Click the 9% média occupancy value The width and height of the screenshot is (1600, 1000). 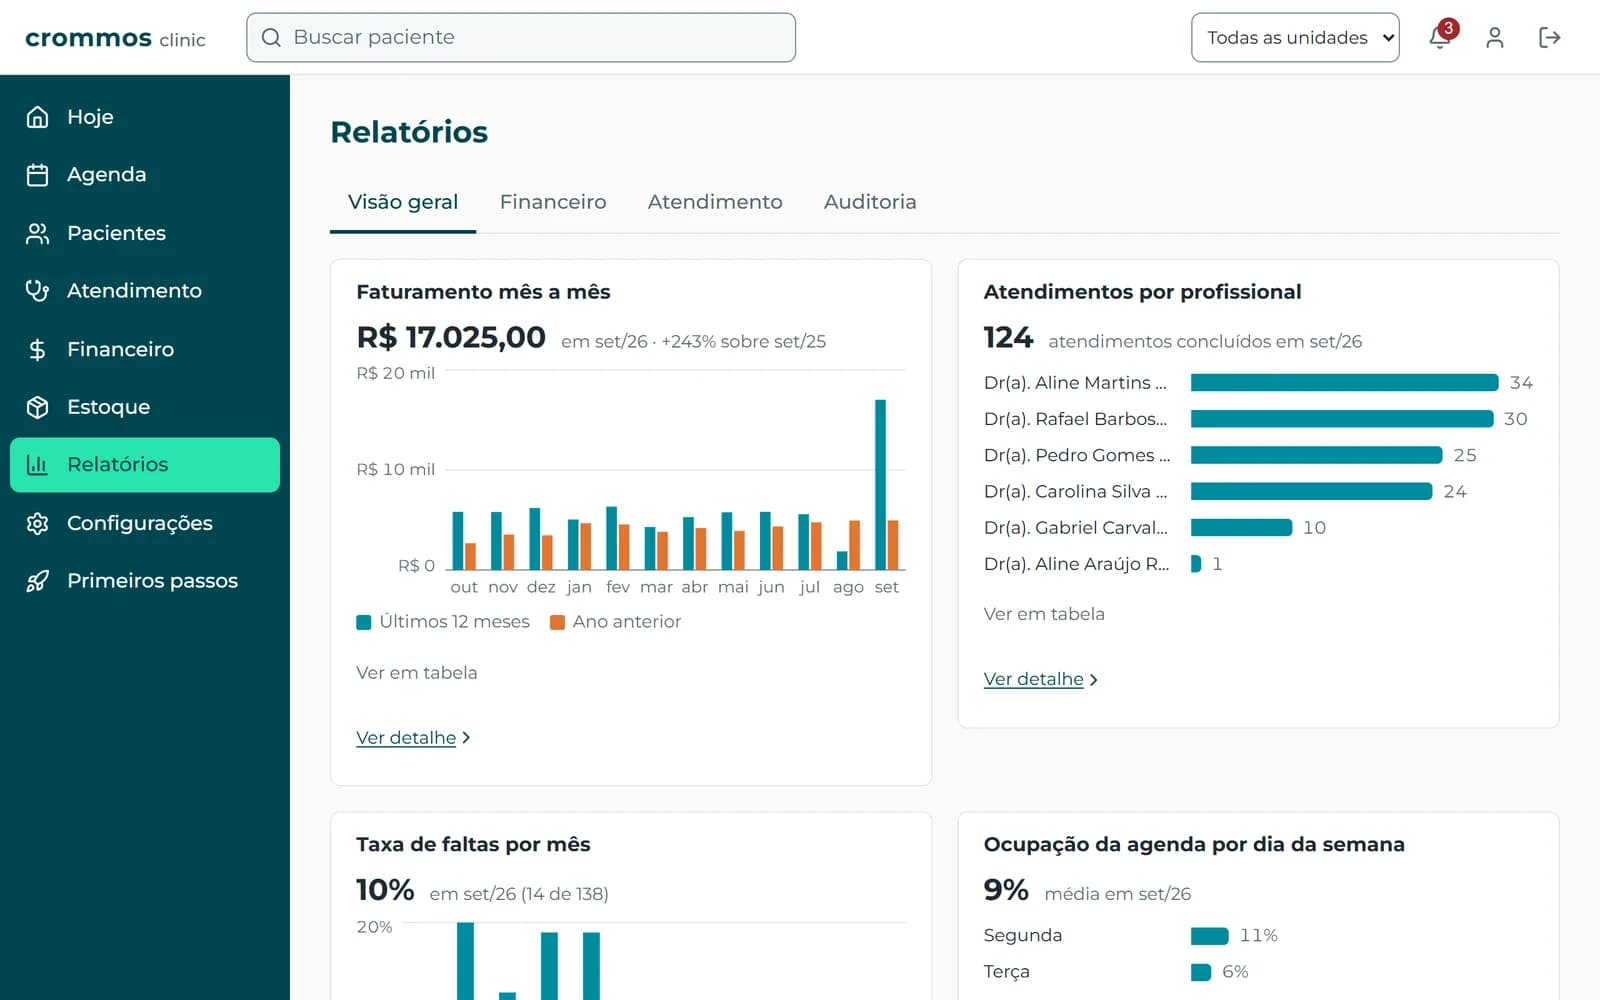pyautogui.click(x=1006, y=890)
